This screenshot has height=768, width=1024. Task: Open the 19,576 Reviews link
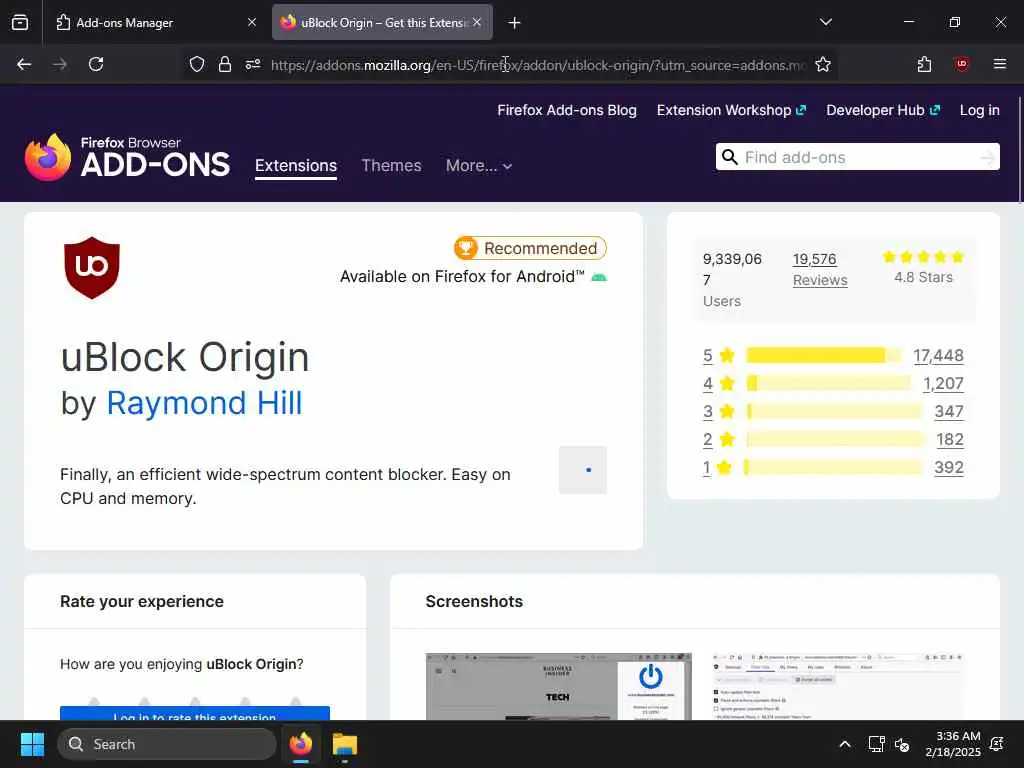click(x=820, y=270)
